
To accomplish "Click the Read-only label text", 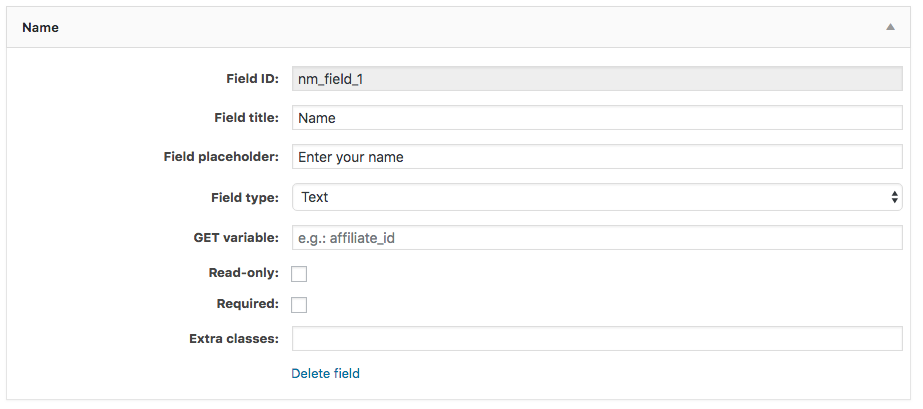I will [x=244, y=273].
